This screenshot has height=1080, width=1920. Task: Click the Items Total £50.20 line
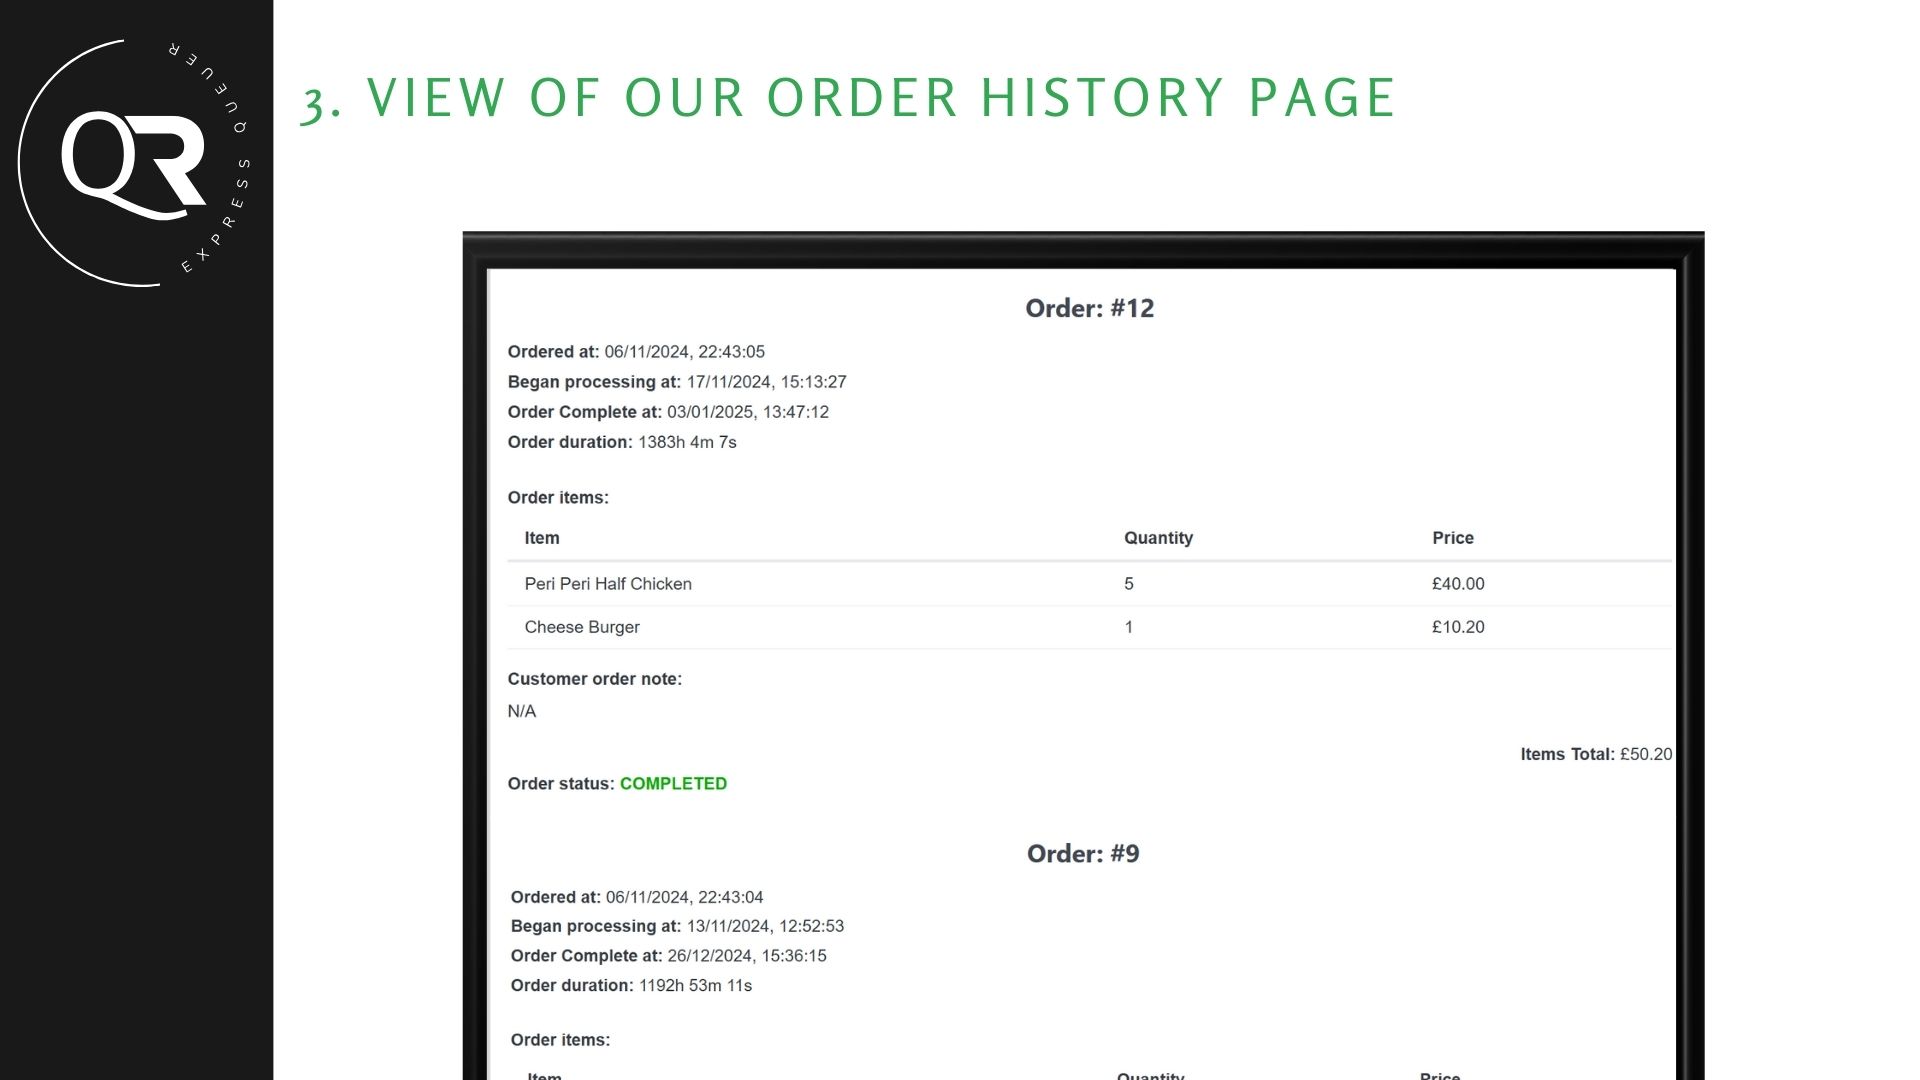pos(1595,754)
